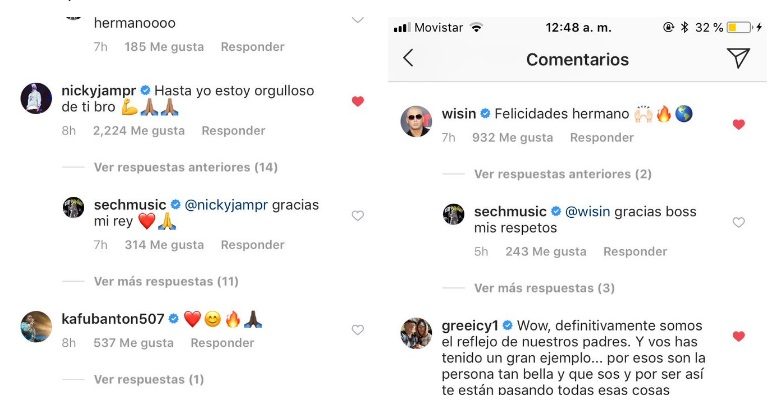Like sechmusic's gracias boss reply
This screenshot has height=417, width=774.
739,222
